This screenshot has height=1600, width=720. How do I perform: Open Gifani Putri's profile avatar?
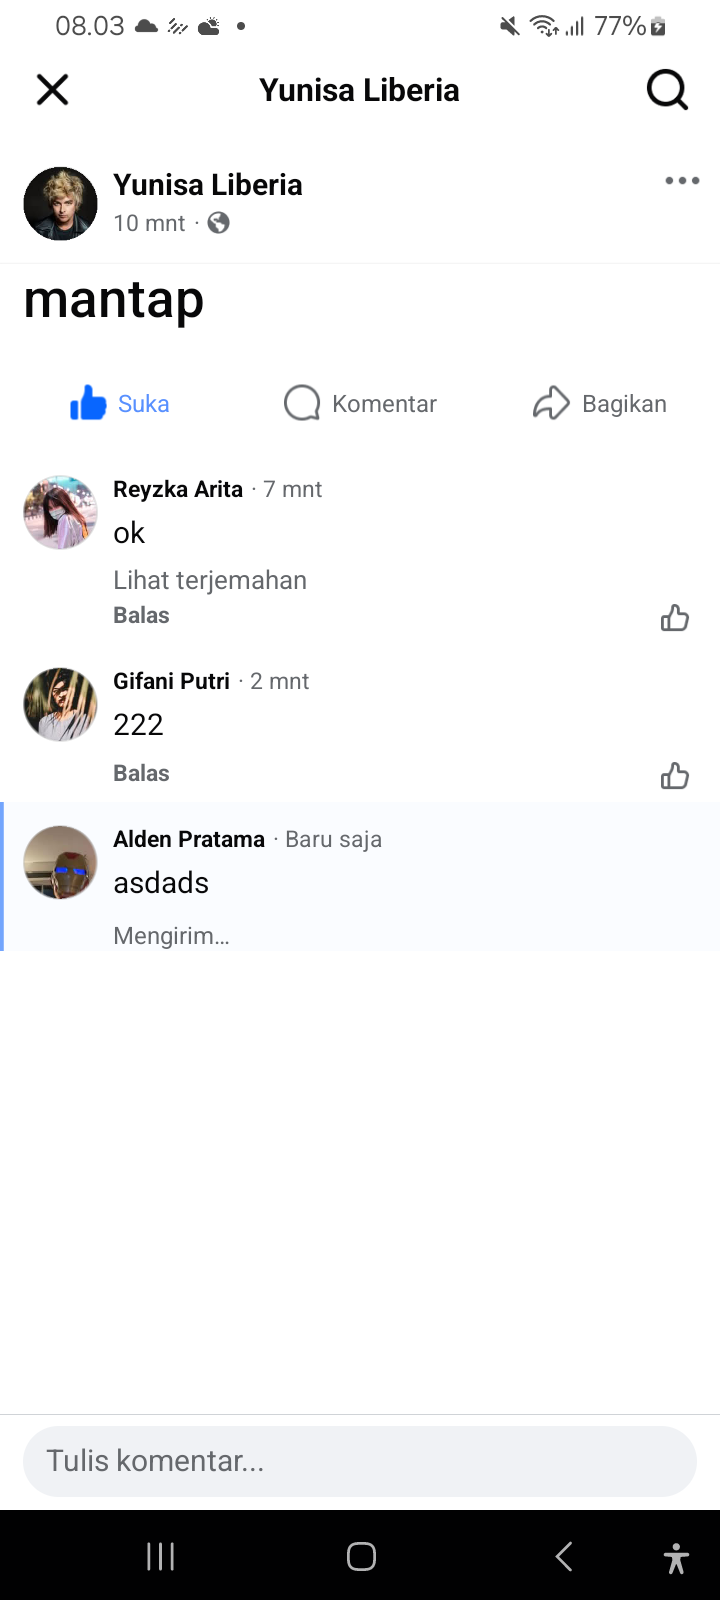tap(60, 704)
